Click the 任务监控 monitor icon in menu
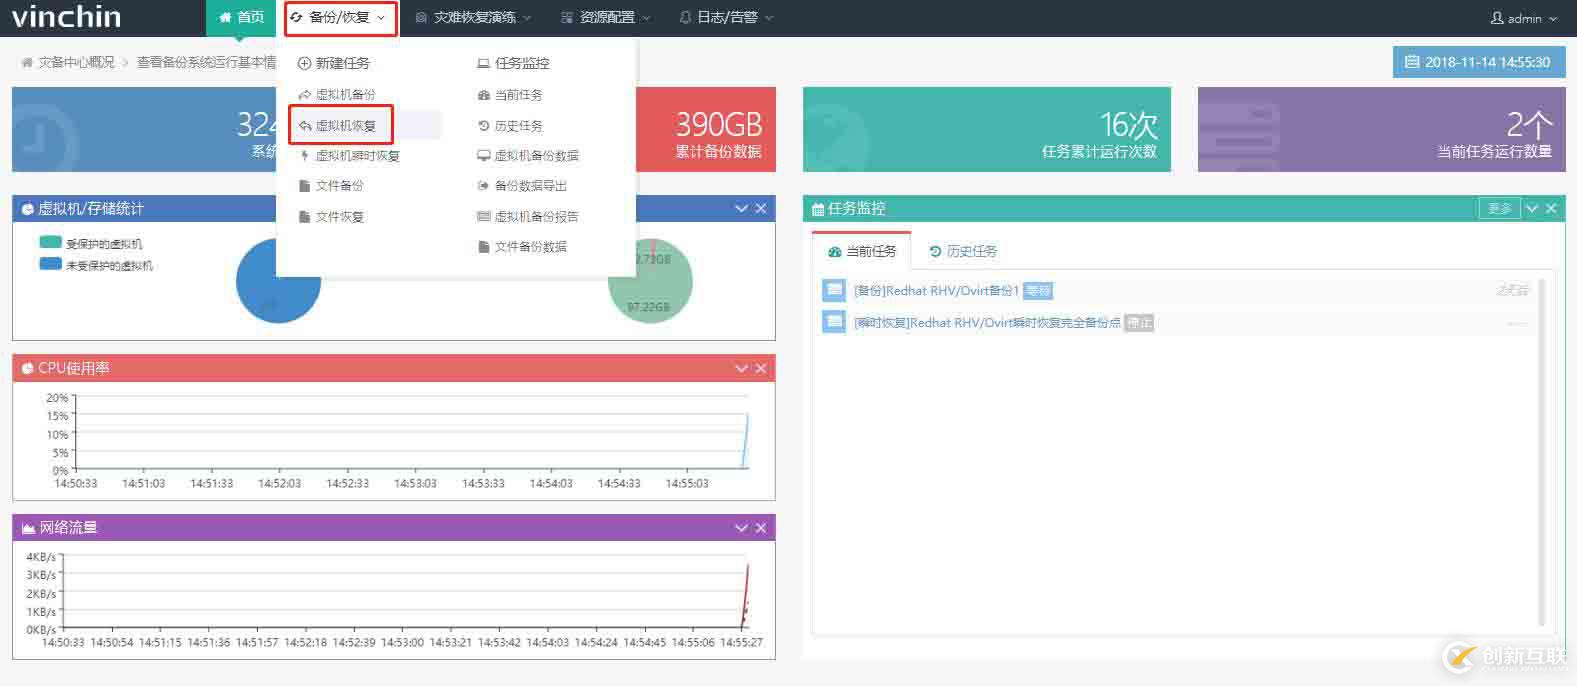The height and width of the screenshot is (686, 1577). (483, 63)
